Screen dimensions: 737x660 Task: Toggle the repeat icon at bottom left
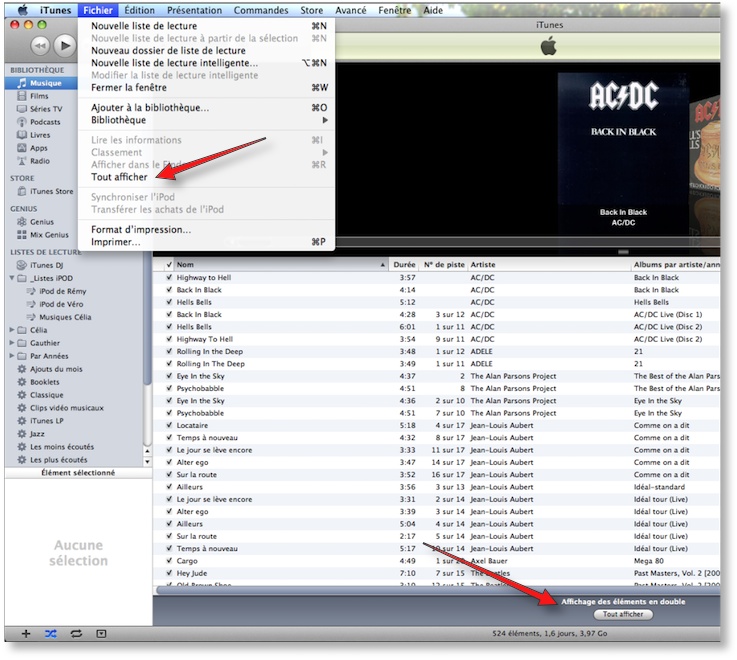76,634
